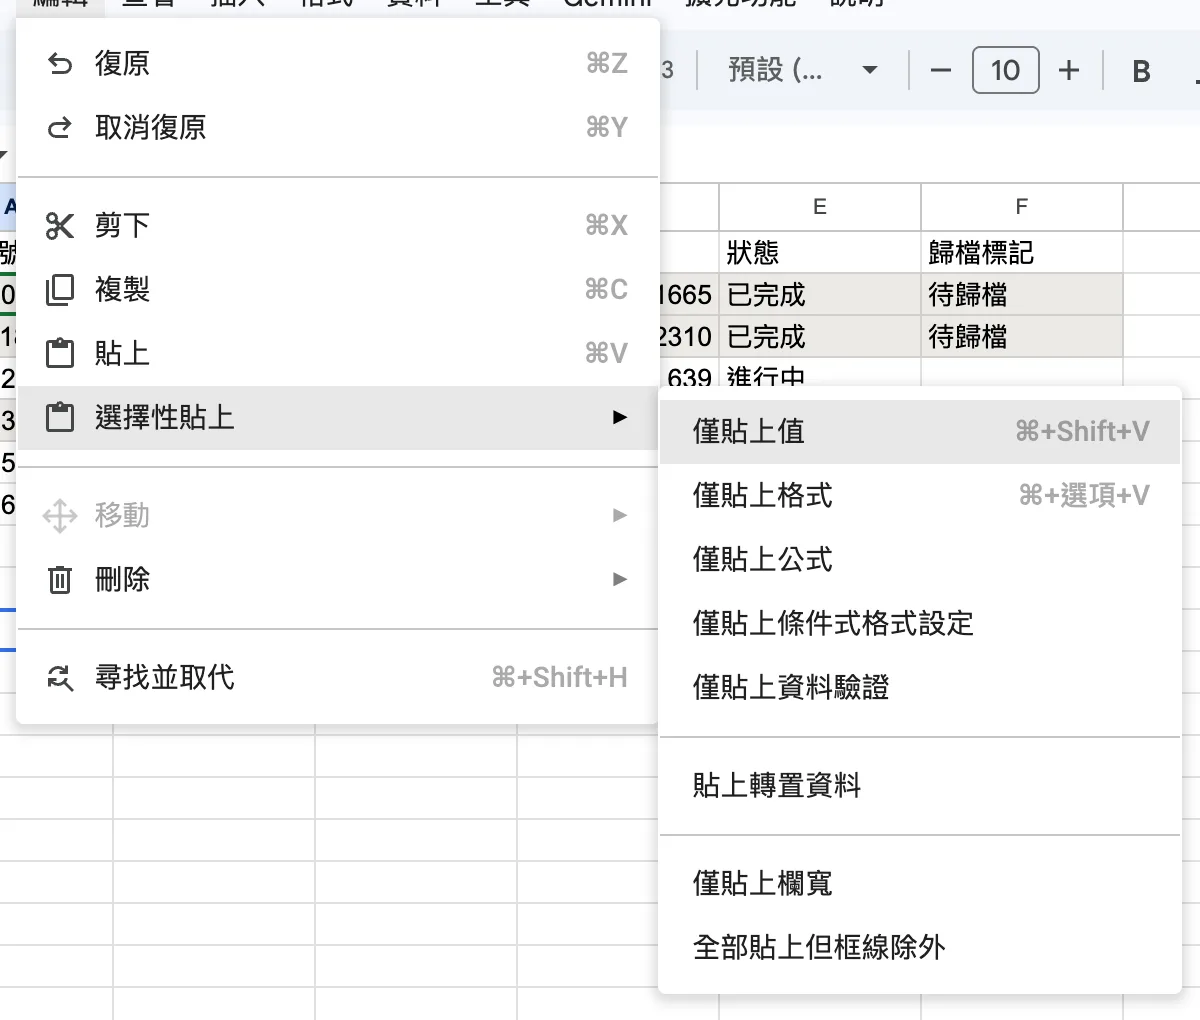1200x1020 pixels.
Task: Decrease font size with minus button
Action: (940, 70)
